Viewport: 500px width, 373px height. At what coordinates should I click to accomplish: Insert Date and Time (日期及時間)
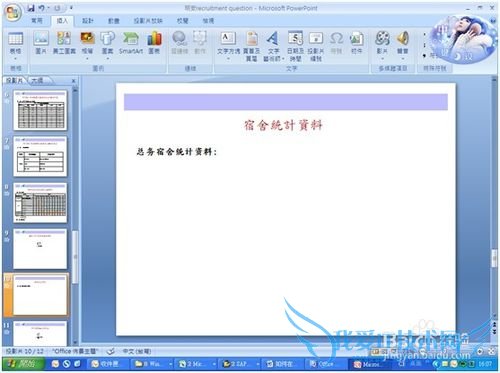(295, 46)
